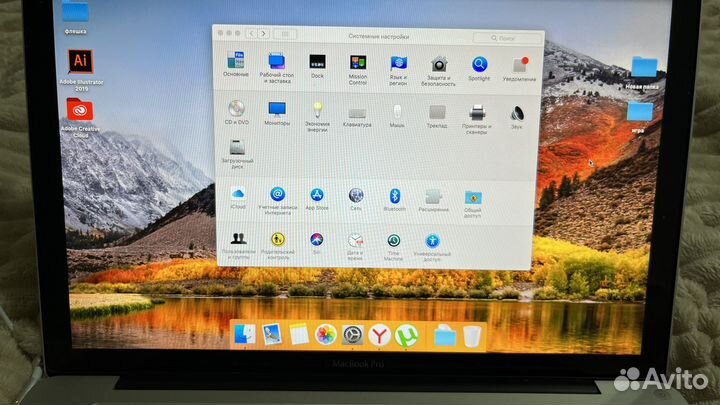Select Adobe Illustrator 2019 desktop icon

[x=81, y=61]
